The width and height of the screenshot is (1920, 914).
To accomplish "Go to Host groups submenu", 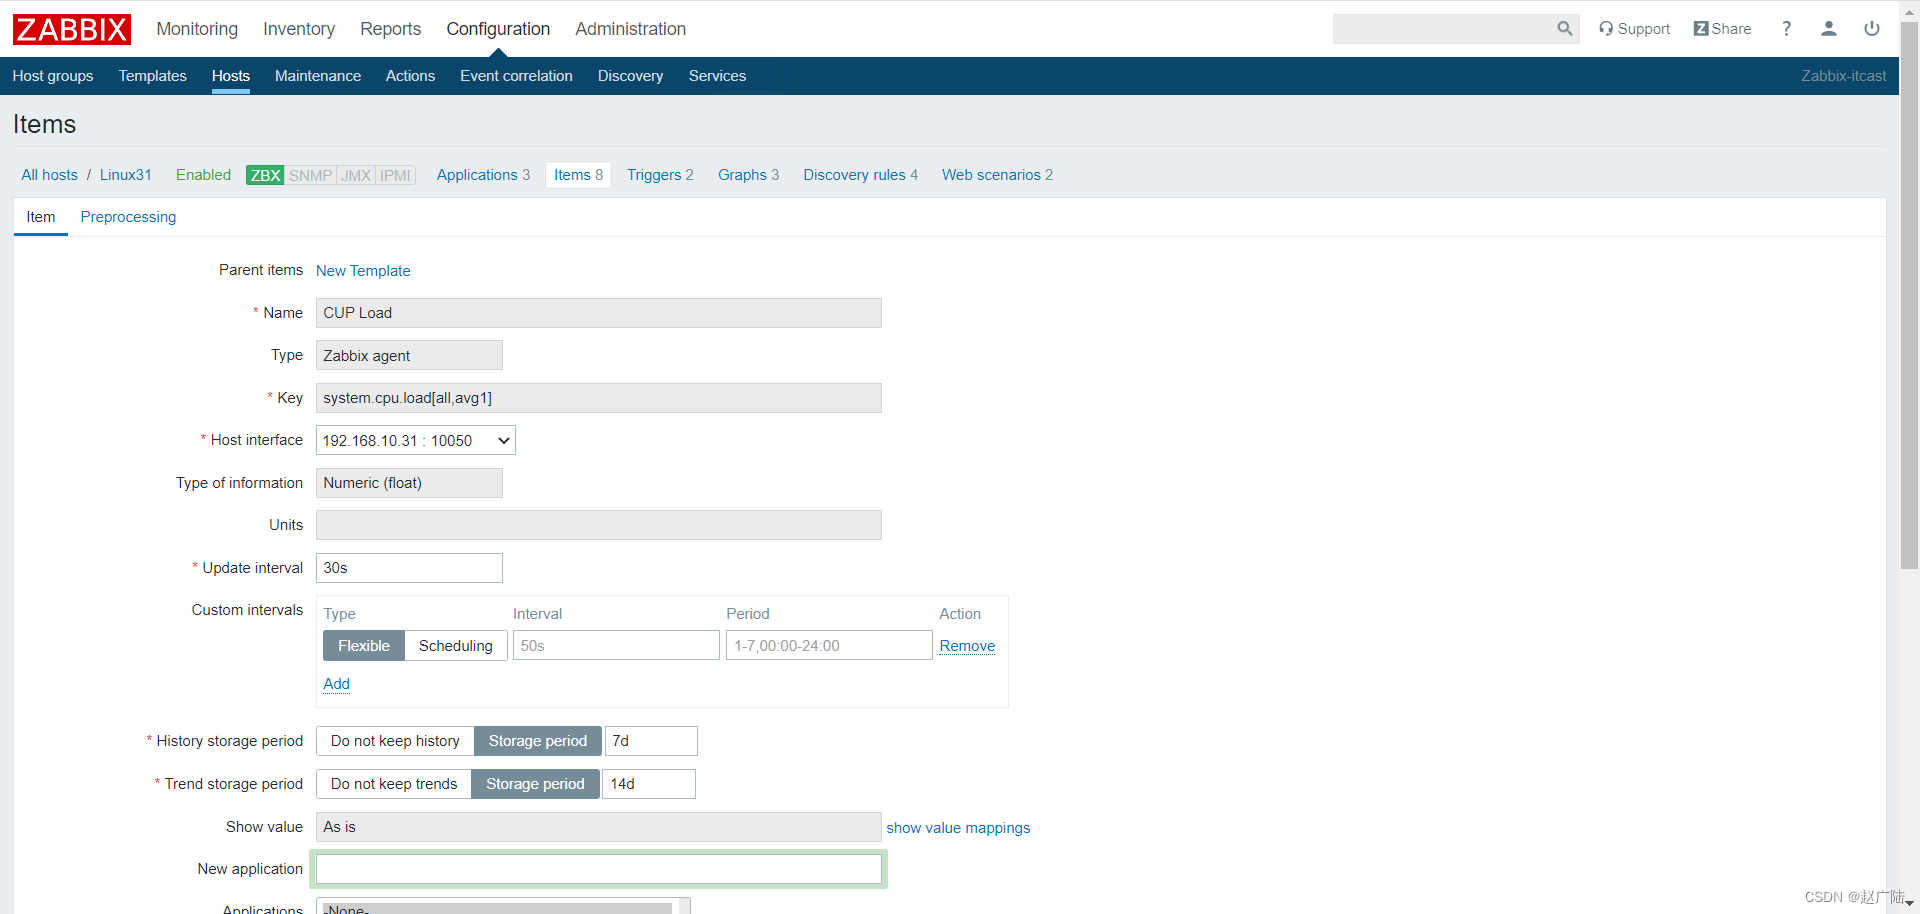I will (53, 76).
